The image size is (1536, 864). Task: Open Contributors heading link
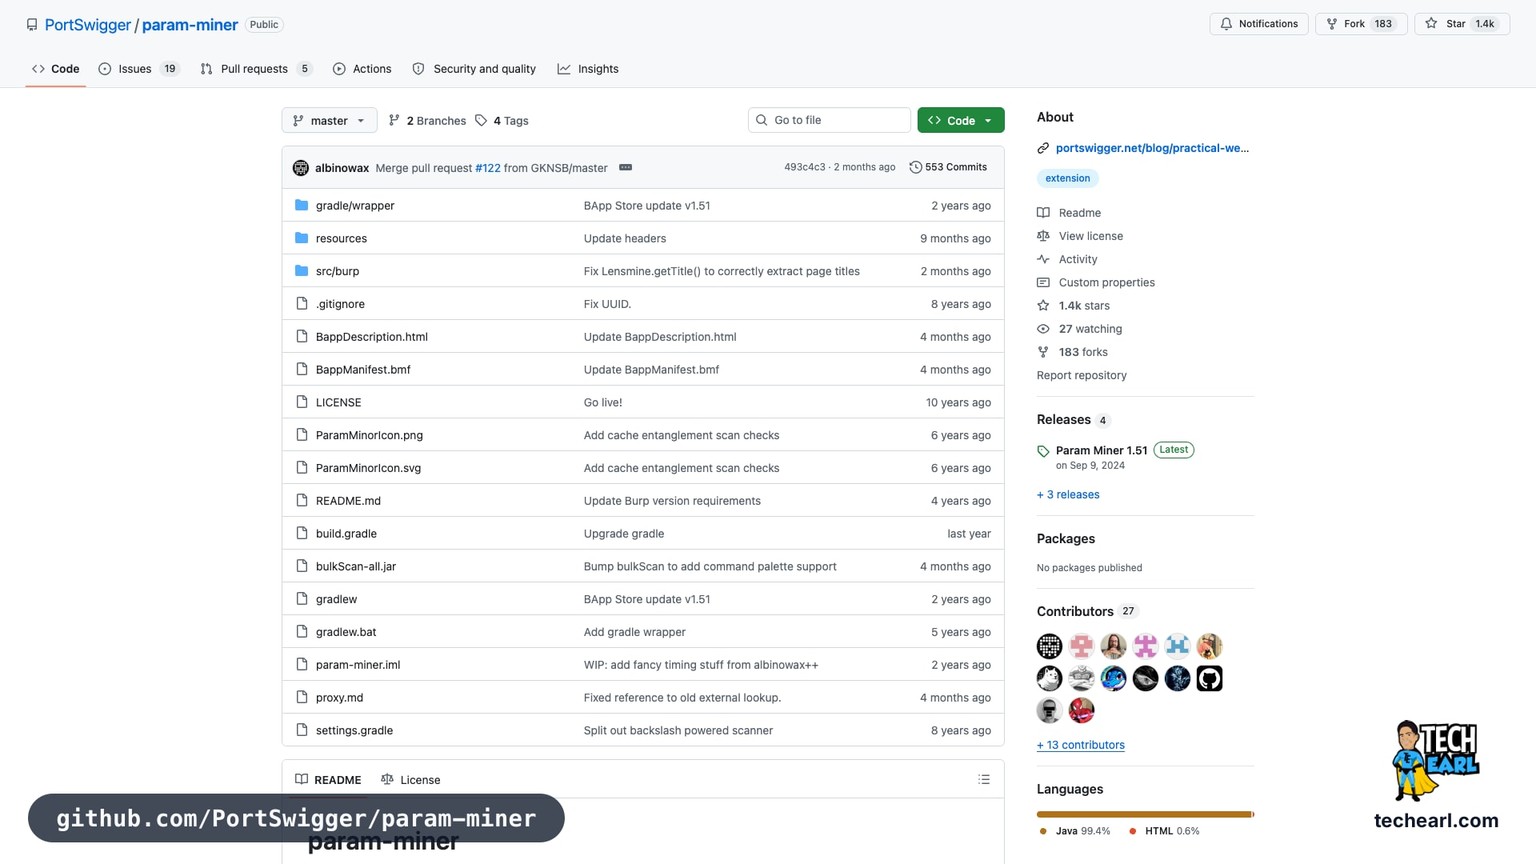tap(1075, 612)
